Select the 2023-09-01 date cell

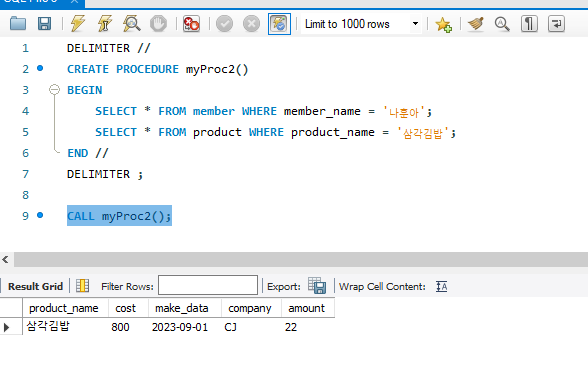pos(185,327)
